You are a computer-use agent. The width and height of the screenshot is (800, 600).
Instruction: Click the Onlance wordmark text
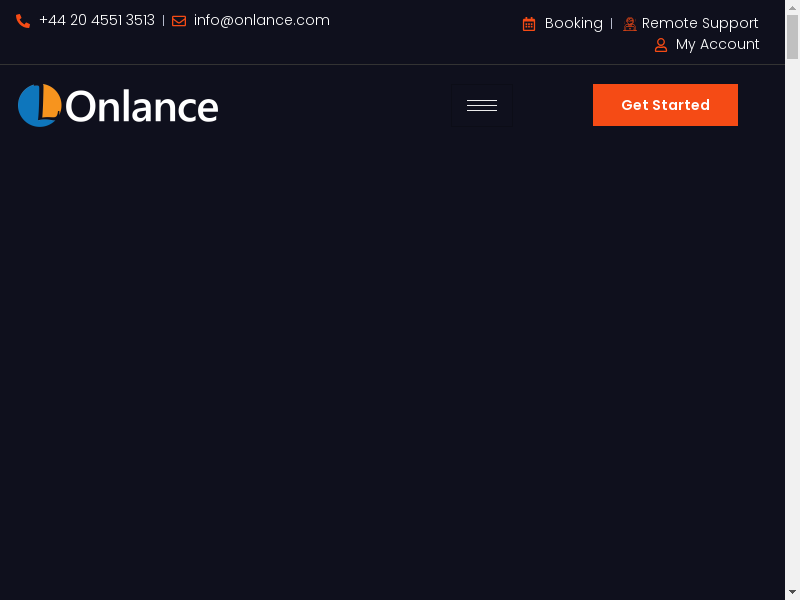click(x=142, y=106)
